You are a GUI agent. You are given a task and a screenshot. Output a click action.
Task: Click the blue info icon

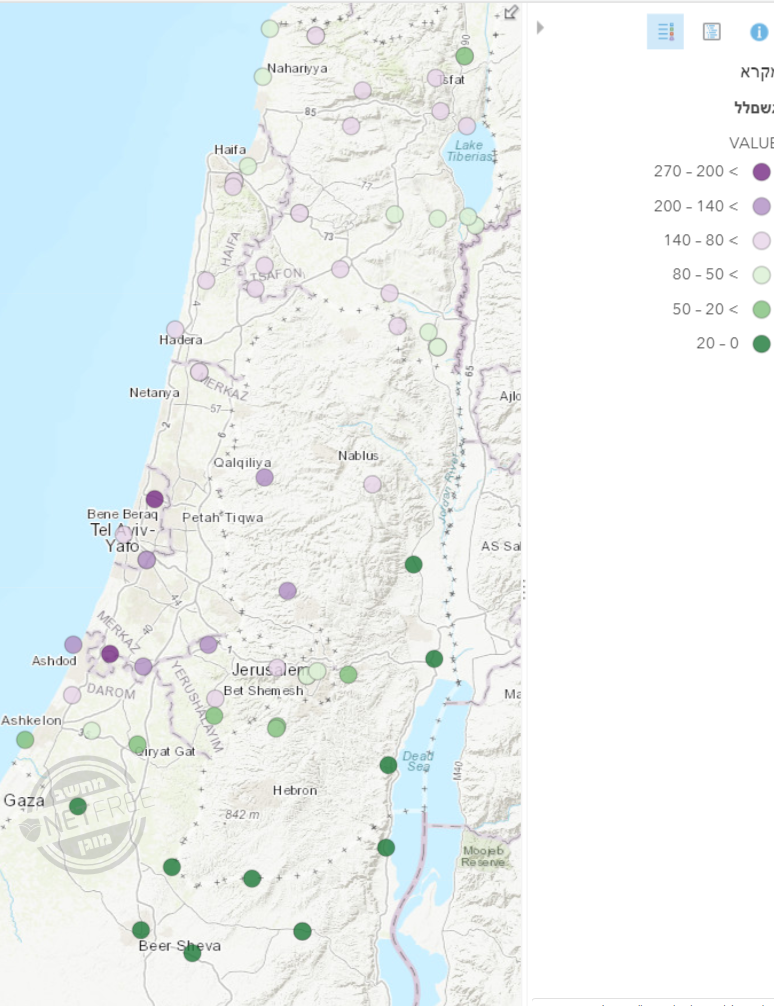coord(759,32)
